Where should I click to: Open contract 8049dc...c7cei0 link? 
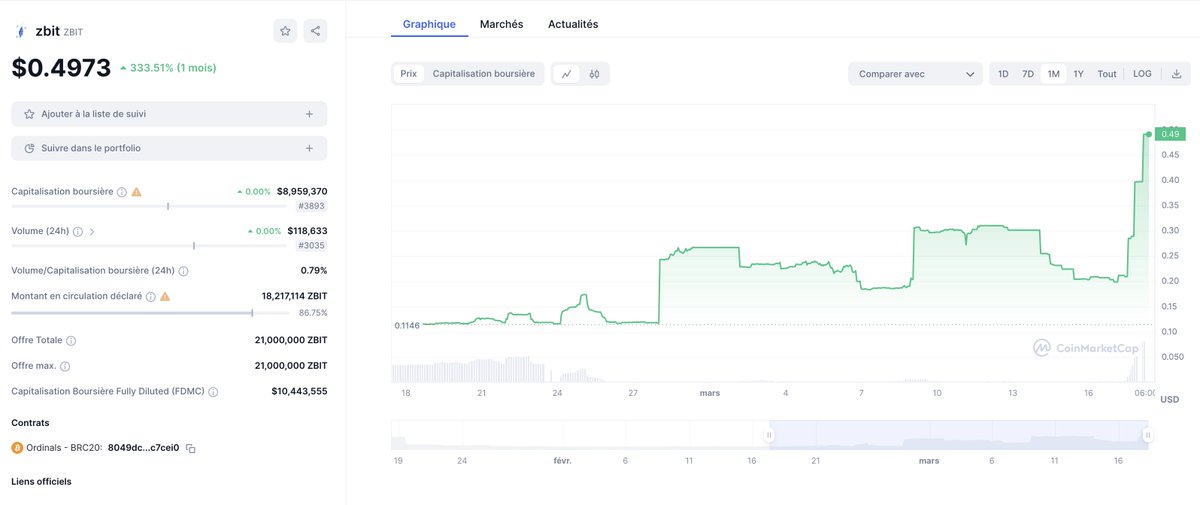(143, 448)
